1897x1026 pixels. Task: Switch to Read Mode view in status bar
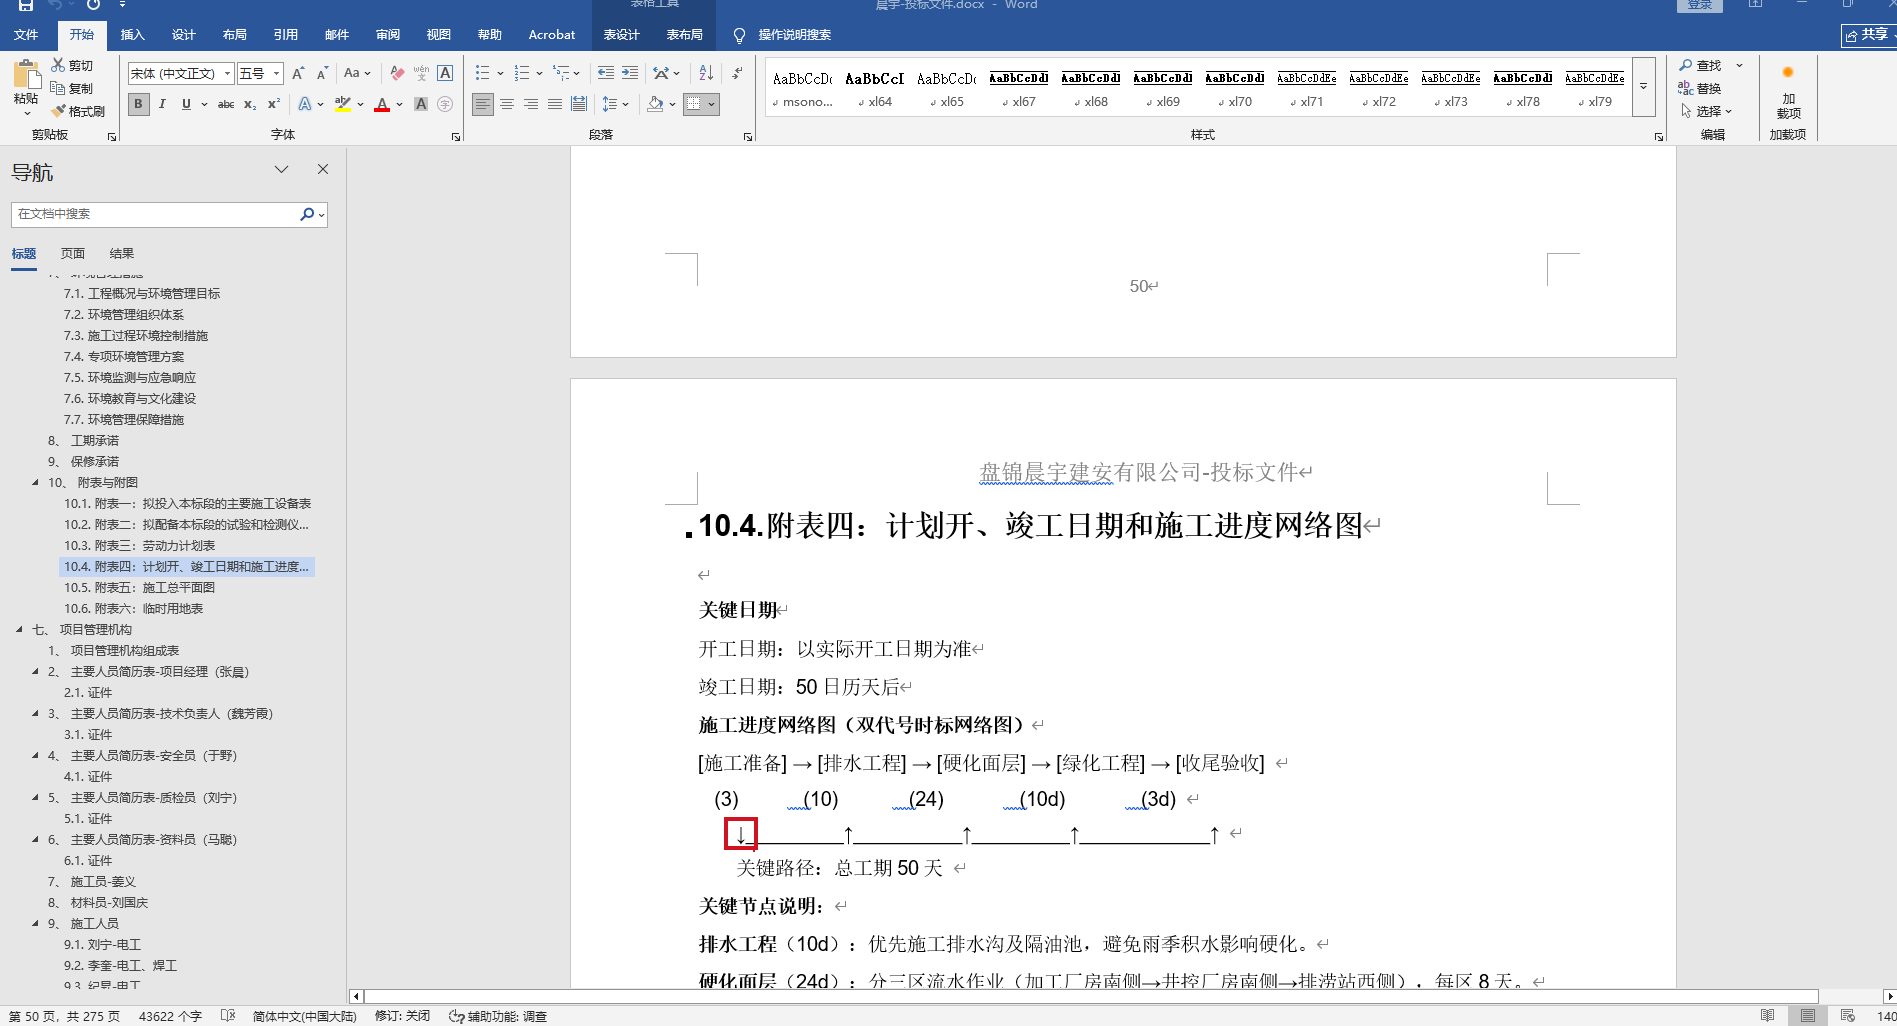coord(1768,1016)
